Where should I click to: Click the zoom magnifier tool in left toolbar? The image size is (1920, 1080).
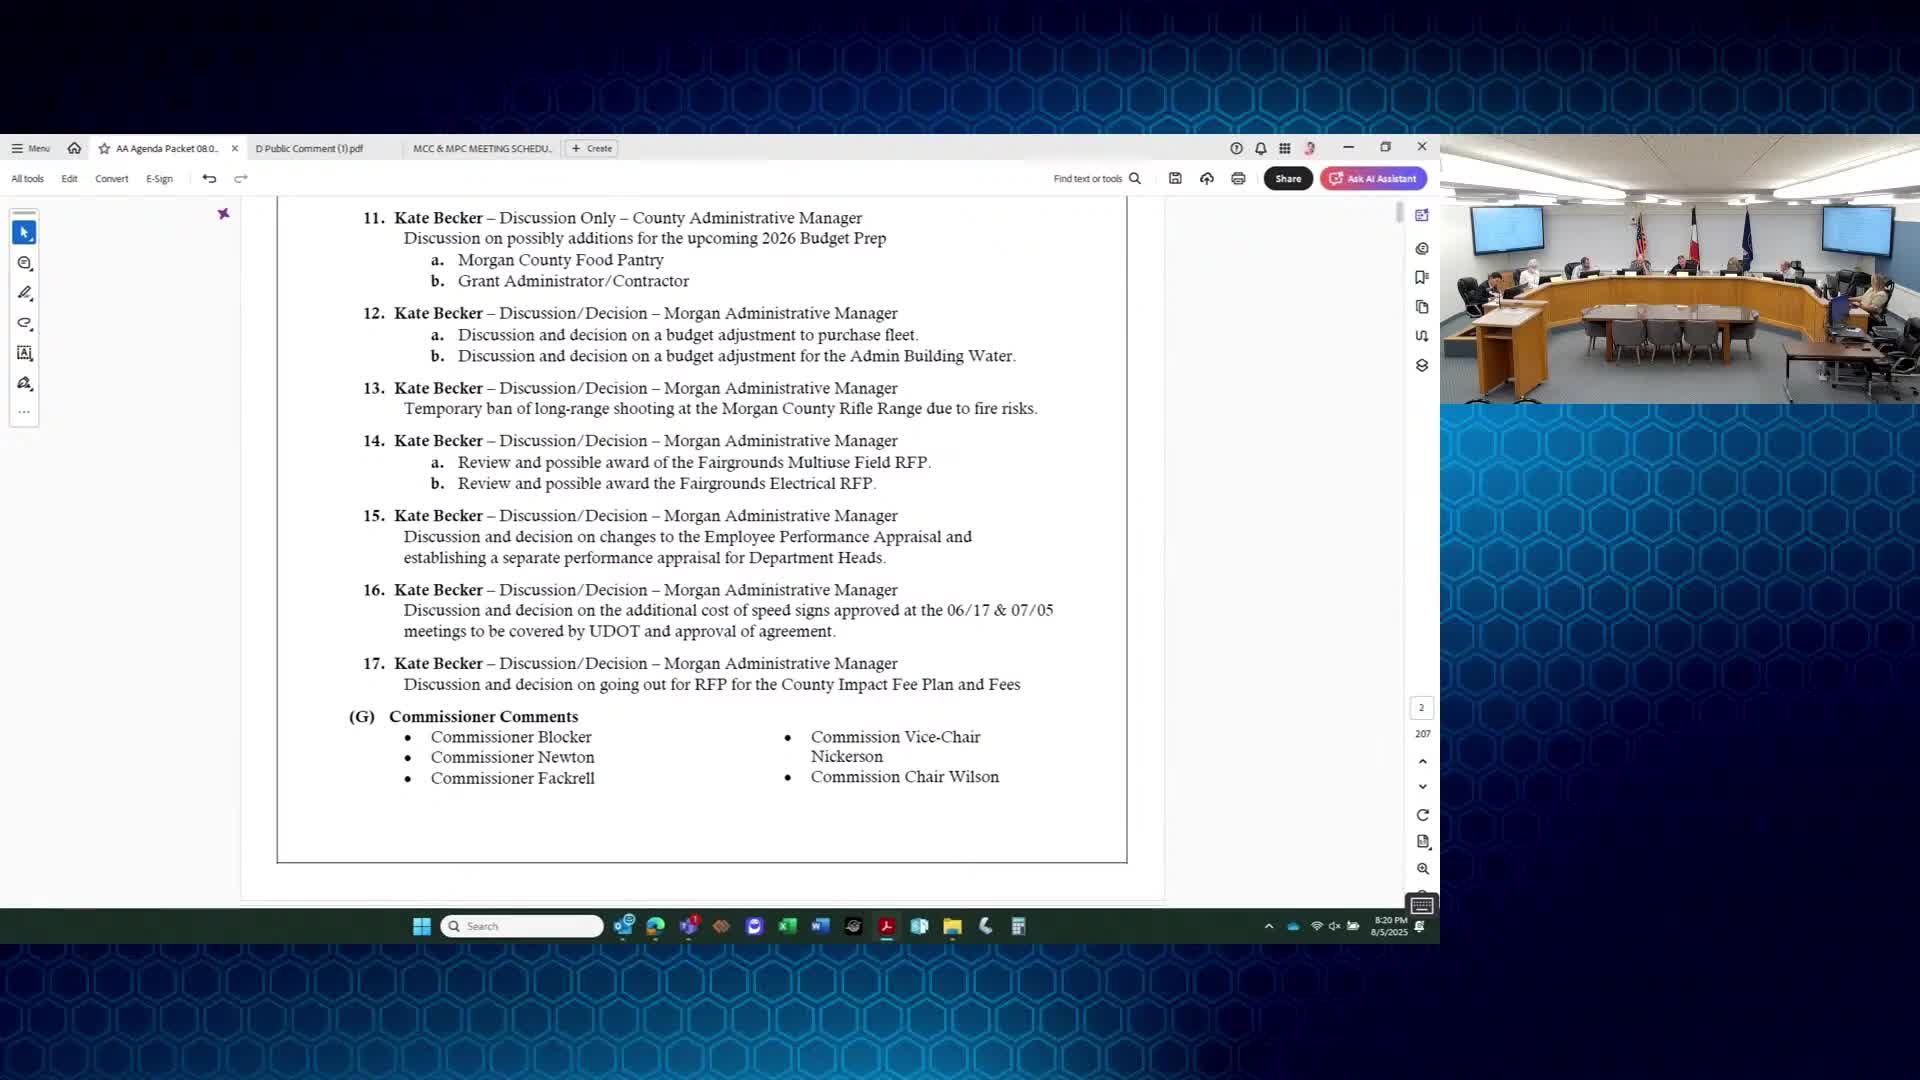coord(24,263)
